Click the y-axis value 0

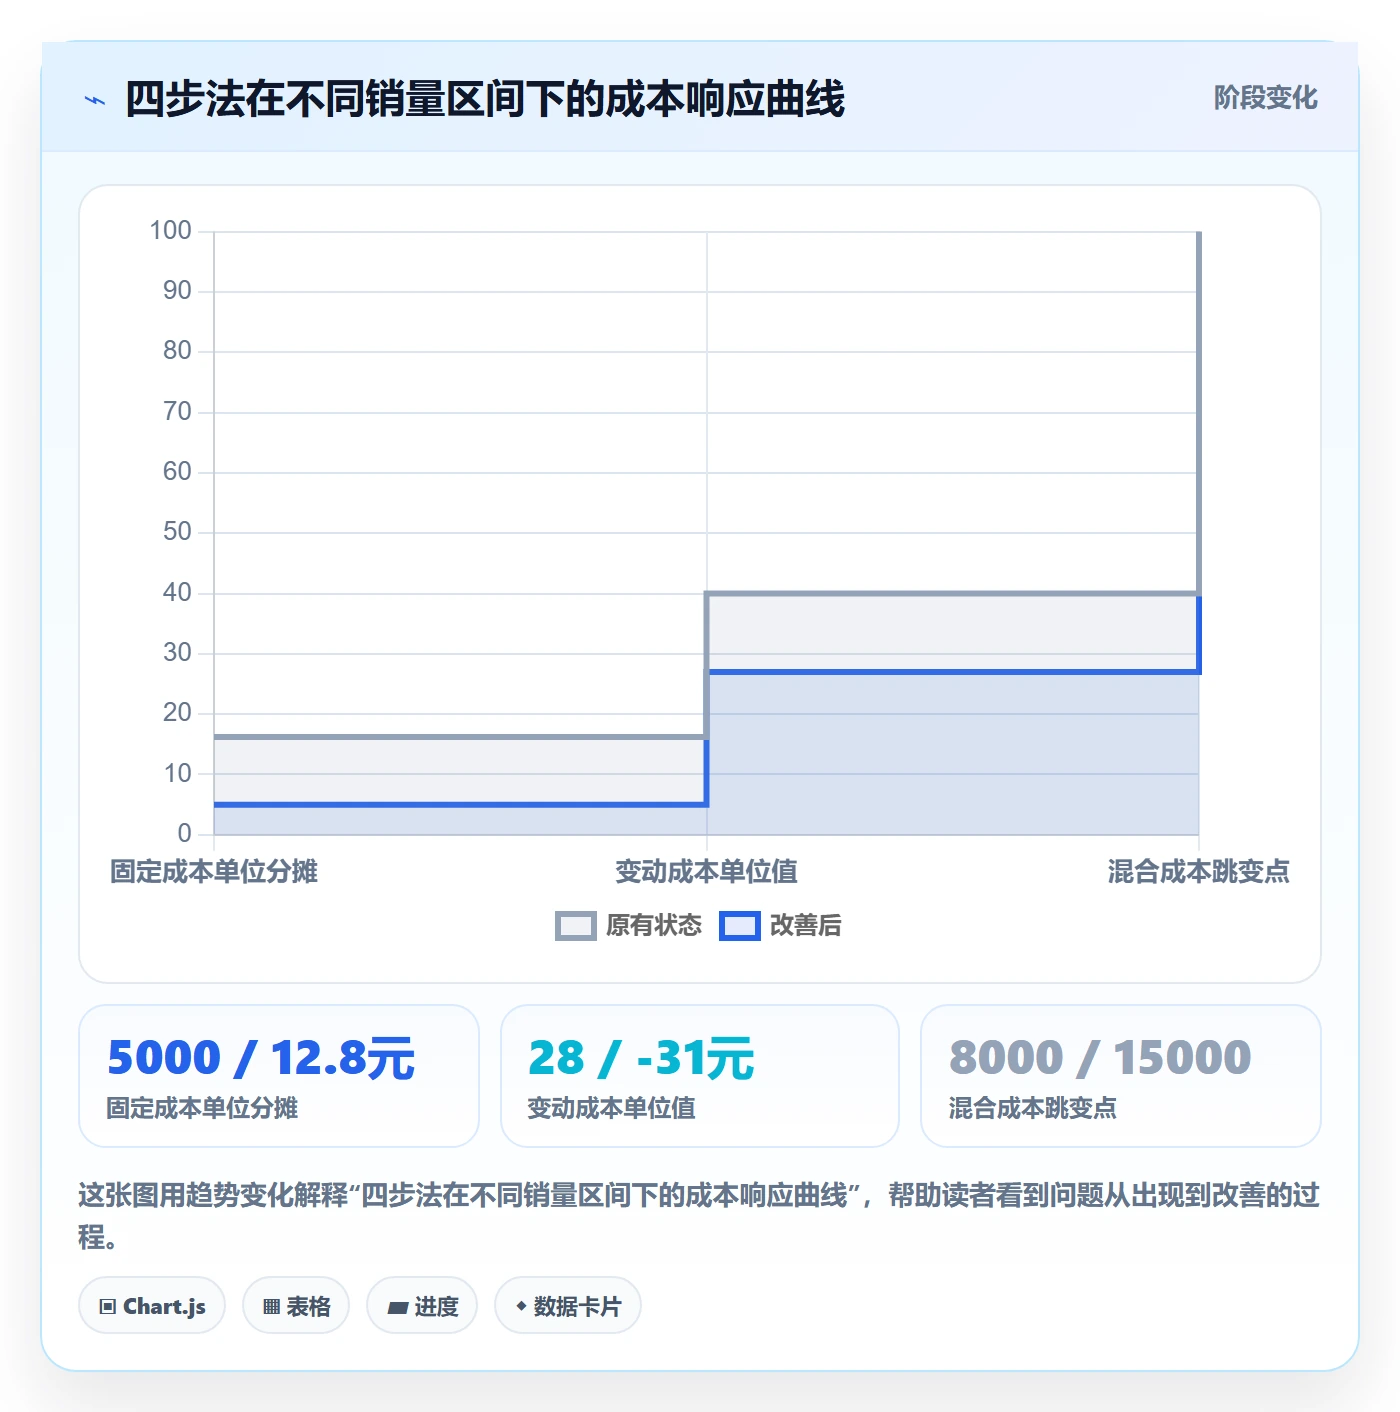click(184, 834)
